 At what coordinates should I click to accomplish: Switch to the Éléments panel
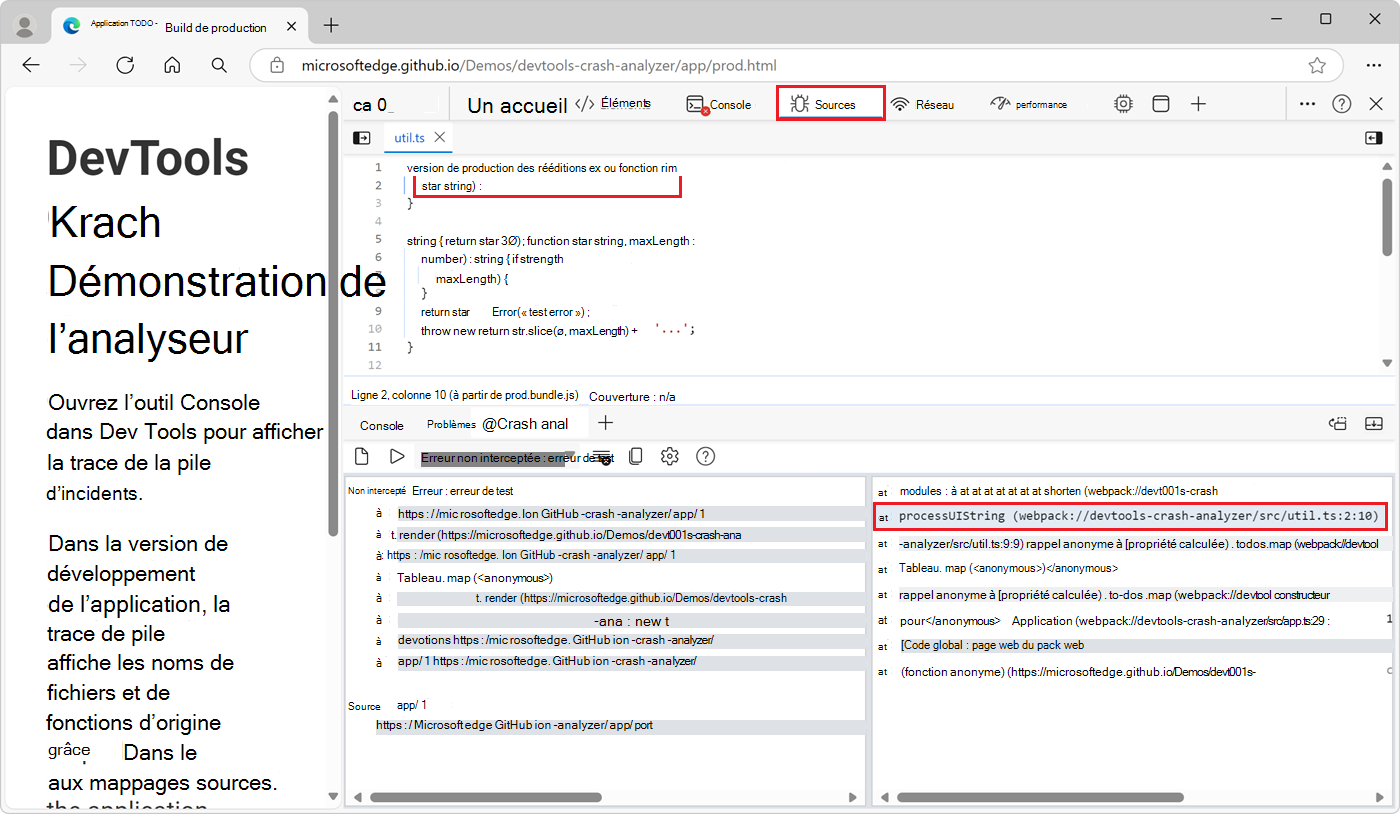click(x=625, y=103)
